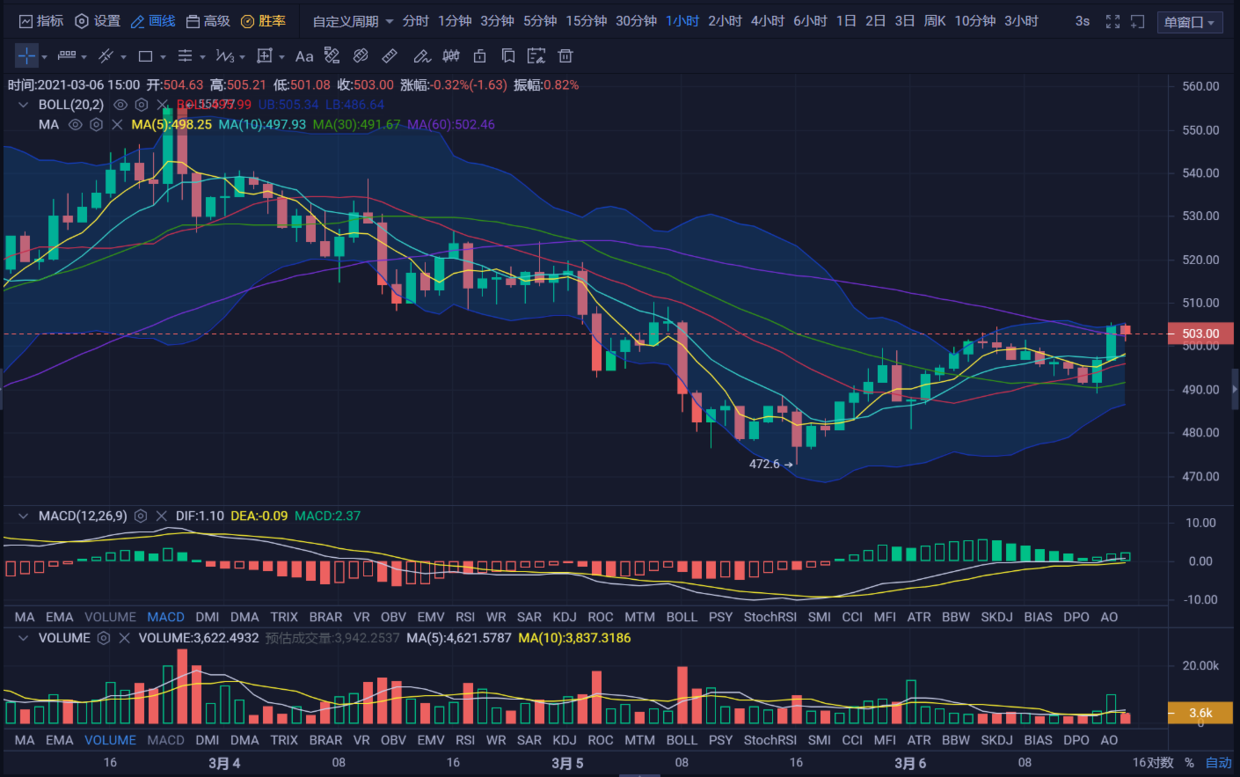This screenshot has width=1240, height=777.
Task: Toggle the 对数 log scale option
Action: 1160,763
